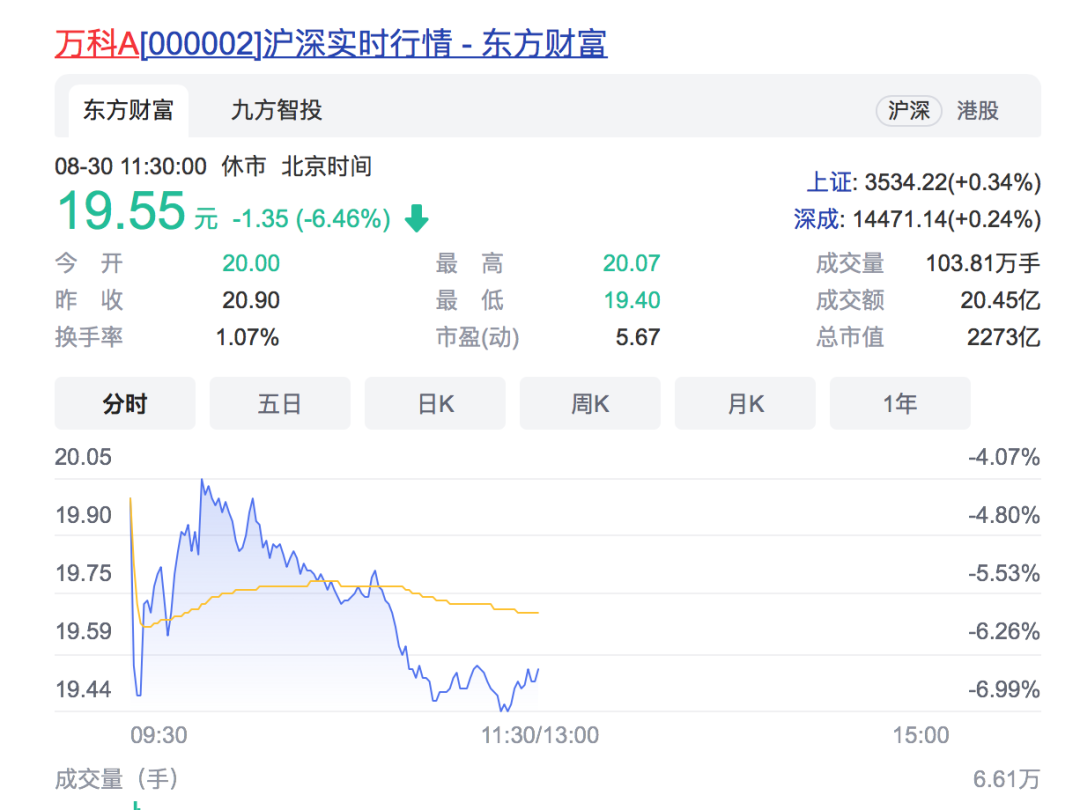Click the 成交额 field label
This screenshot has height=810, width=1080.
tap(850, 300)
